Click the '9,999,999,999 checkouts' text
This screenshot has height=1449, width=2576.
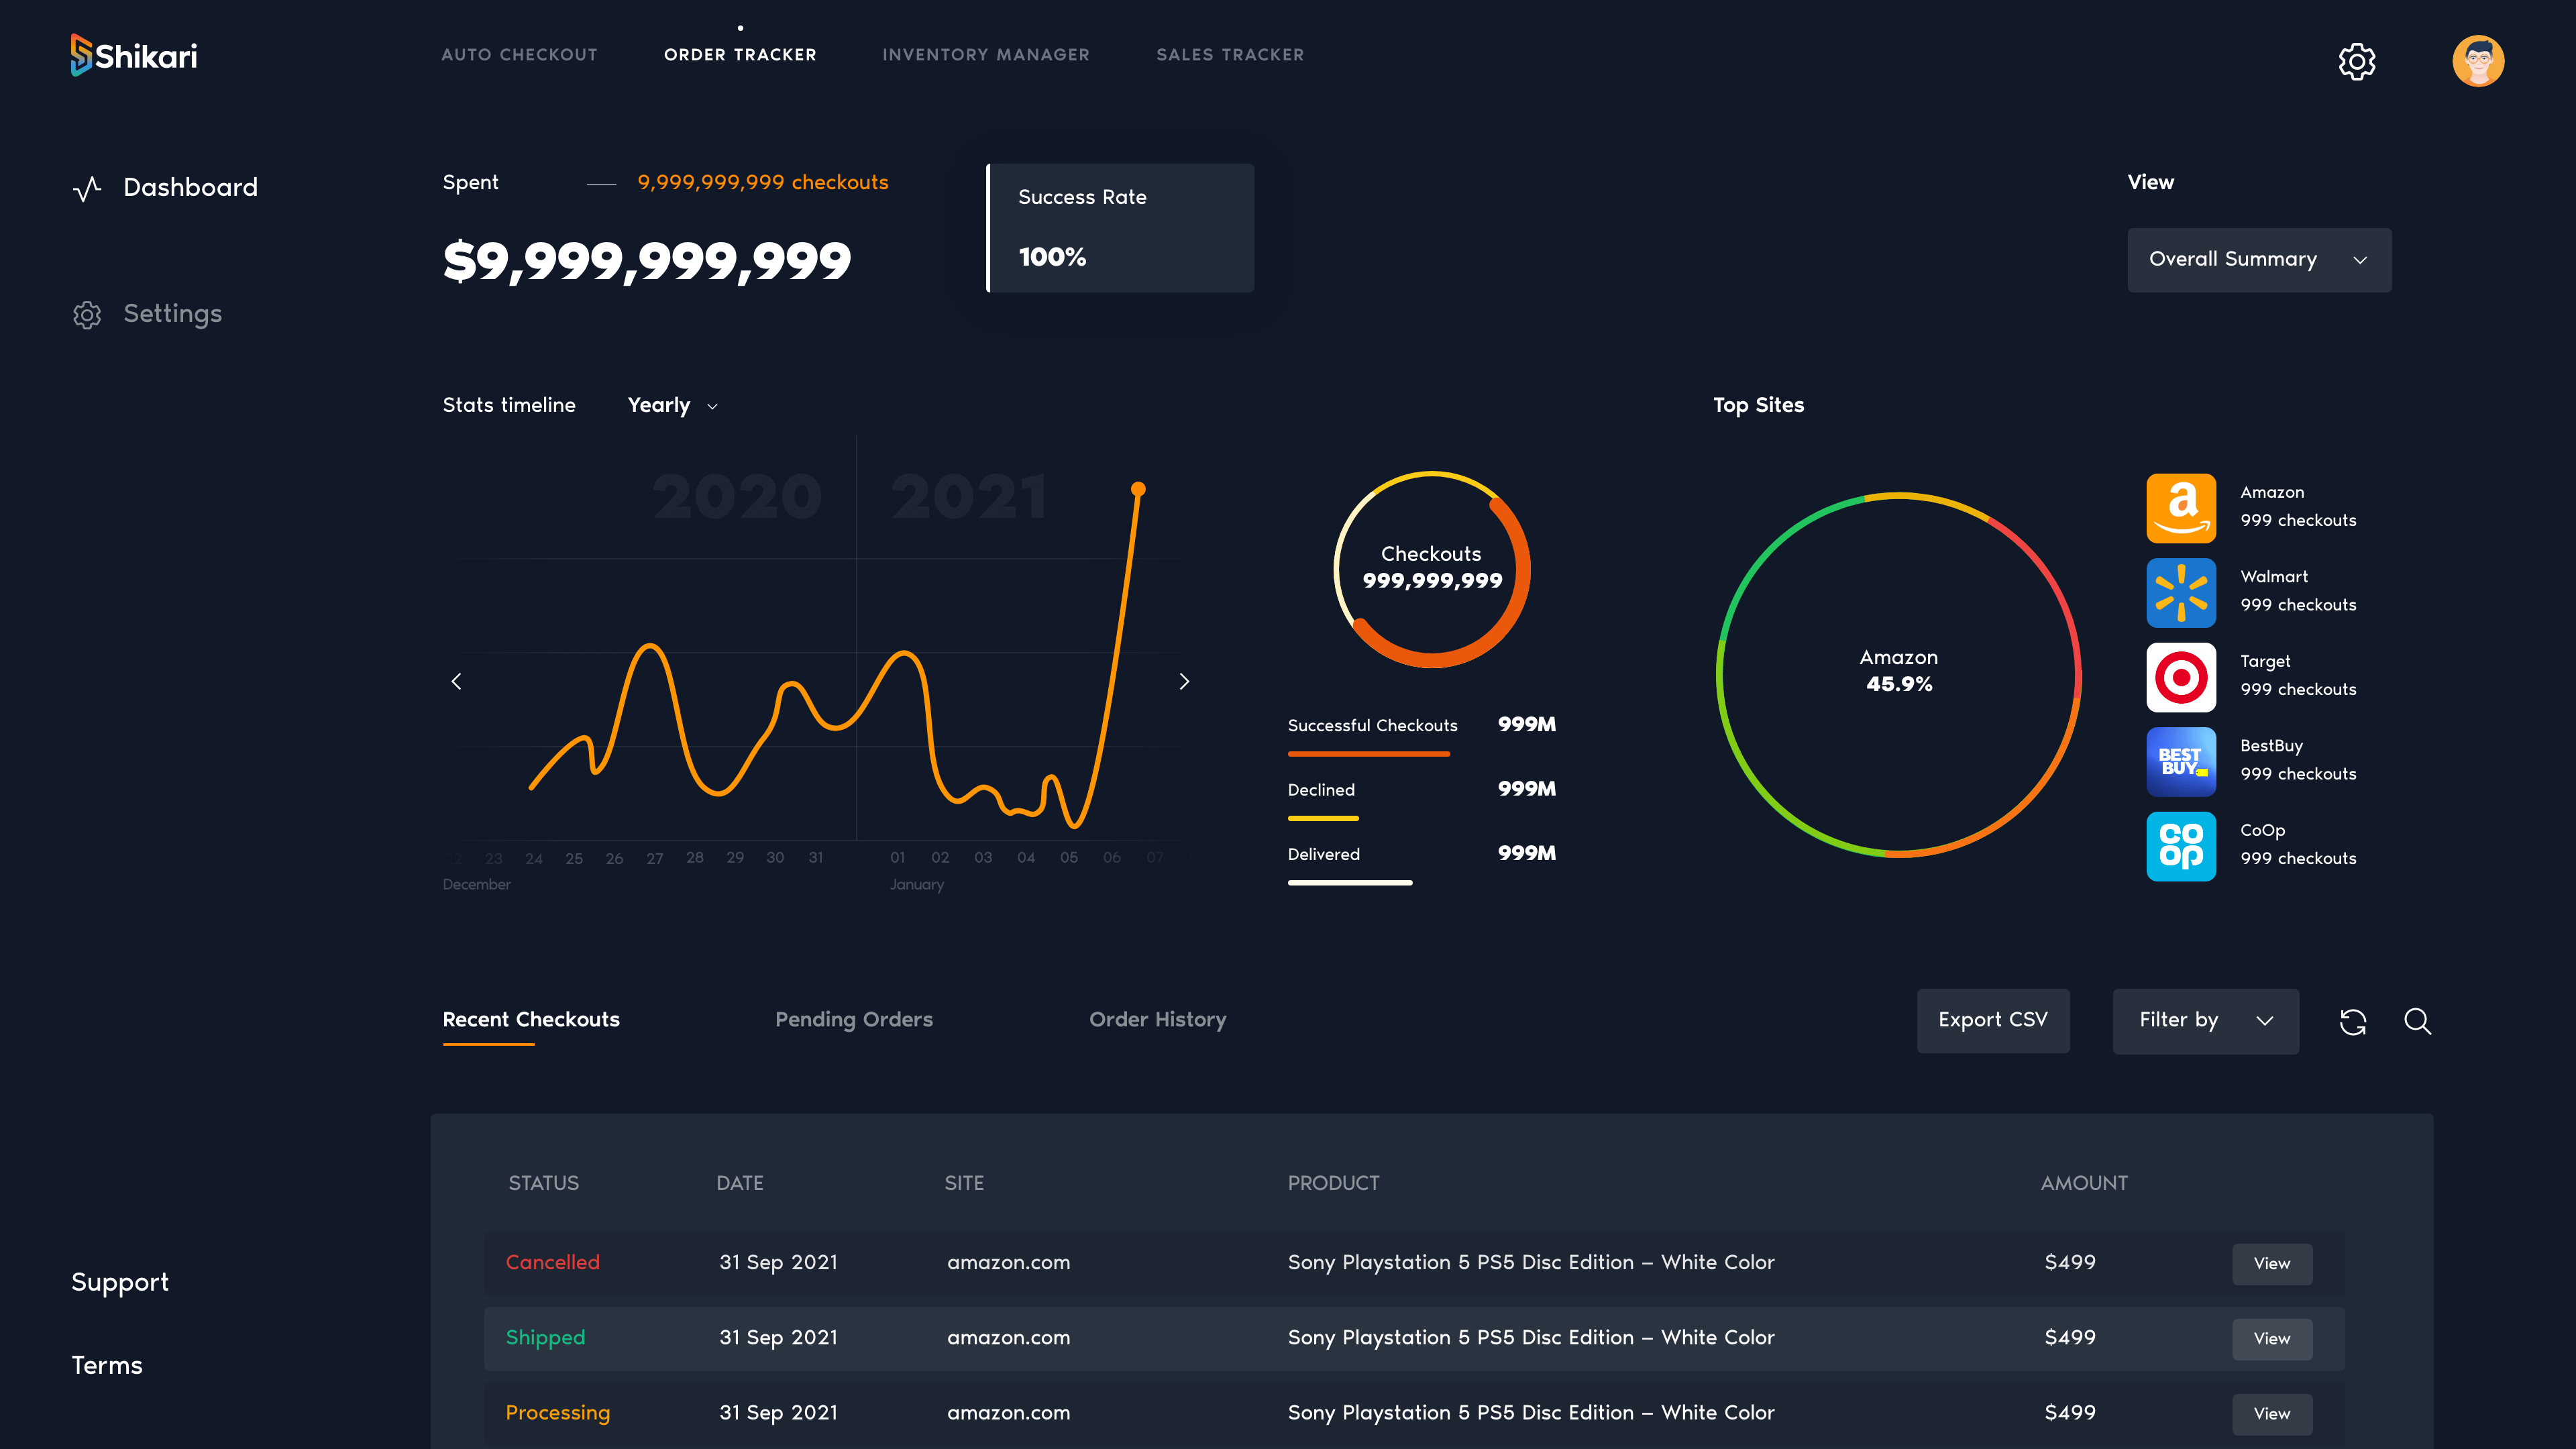click(x=763, y=183)
